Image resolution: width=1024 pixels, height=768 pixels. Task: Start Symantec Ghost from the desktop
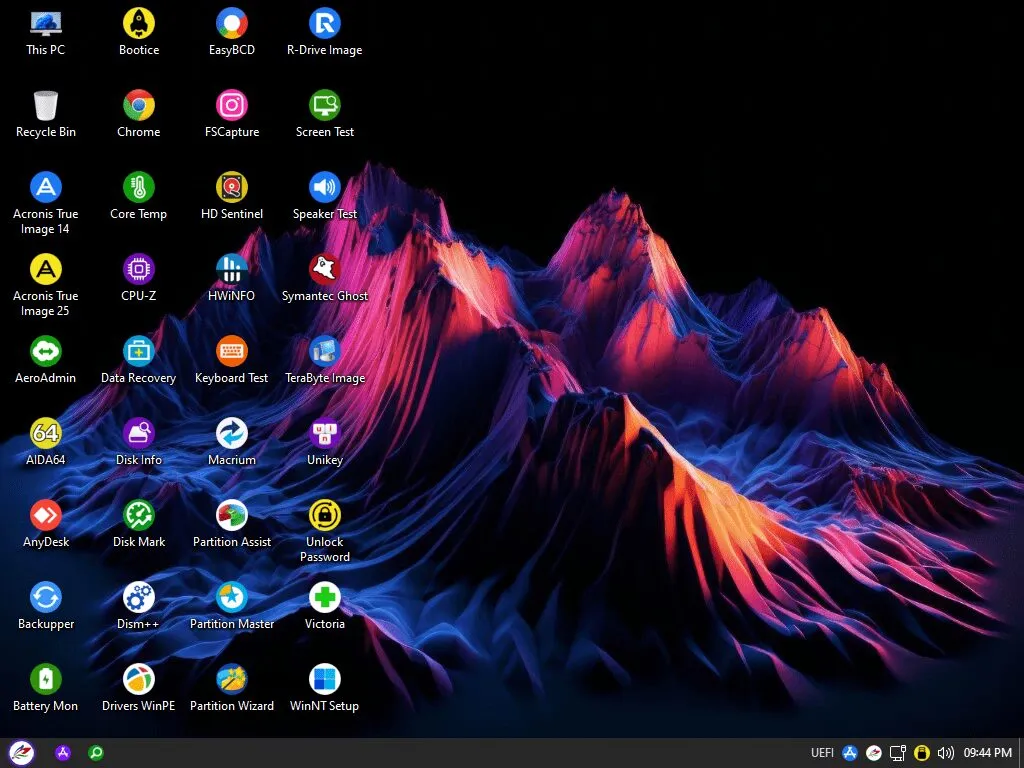click(325, 269)
